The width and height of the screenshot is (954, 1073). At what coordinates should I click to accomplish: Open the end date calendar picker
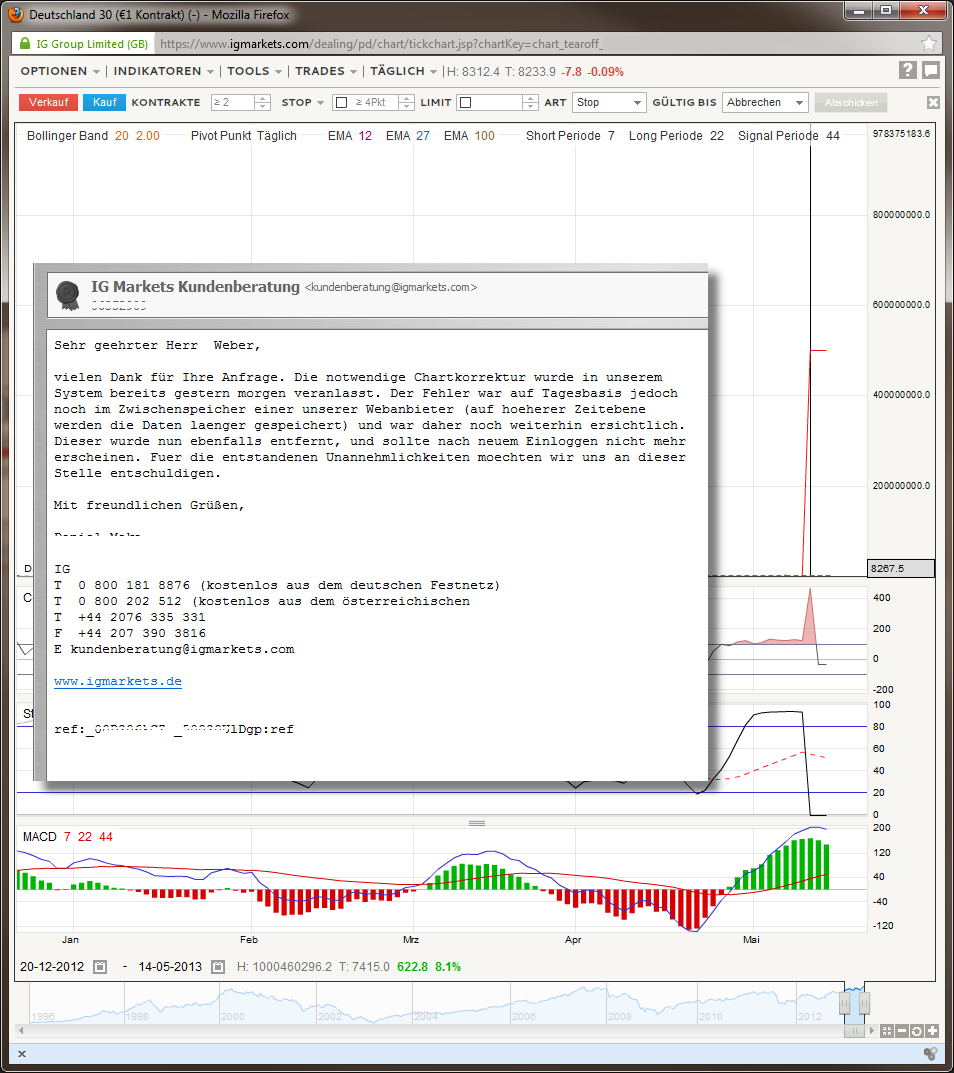tap(218, 967)
